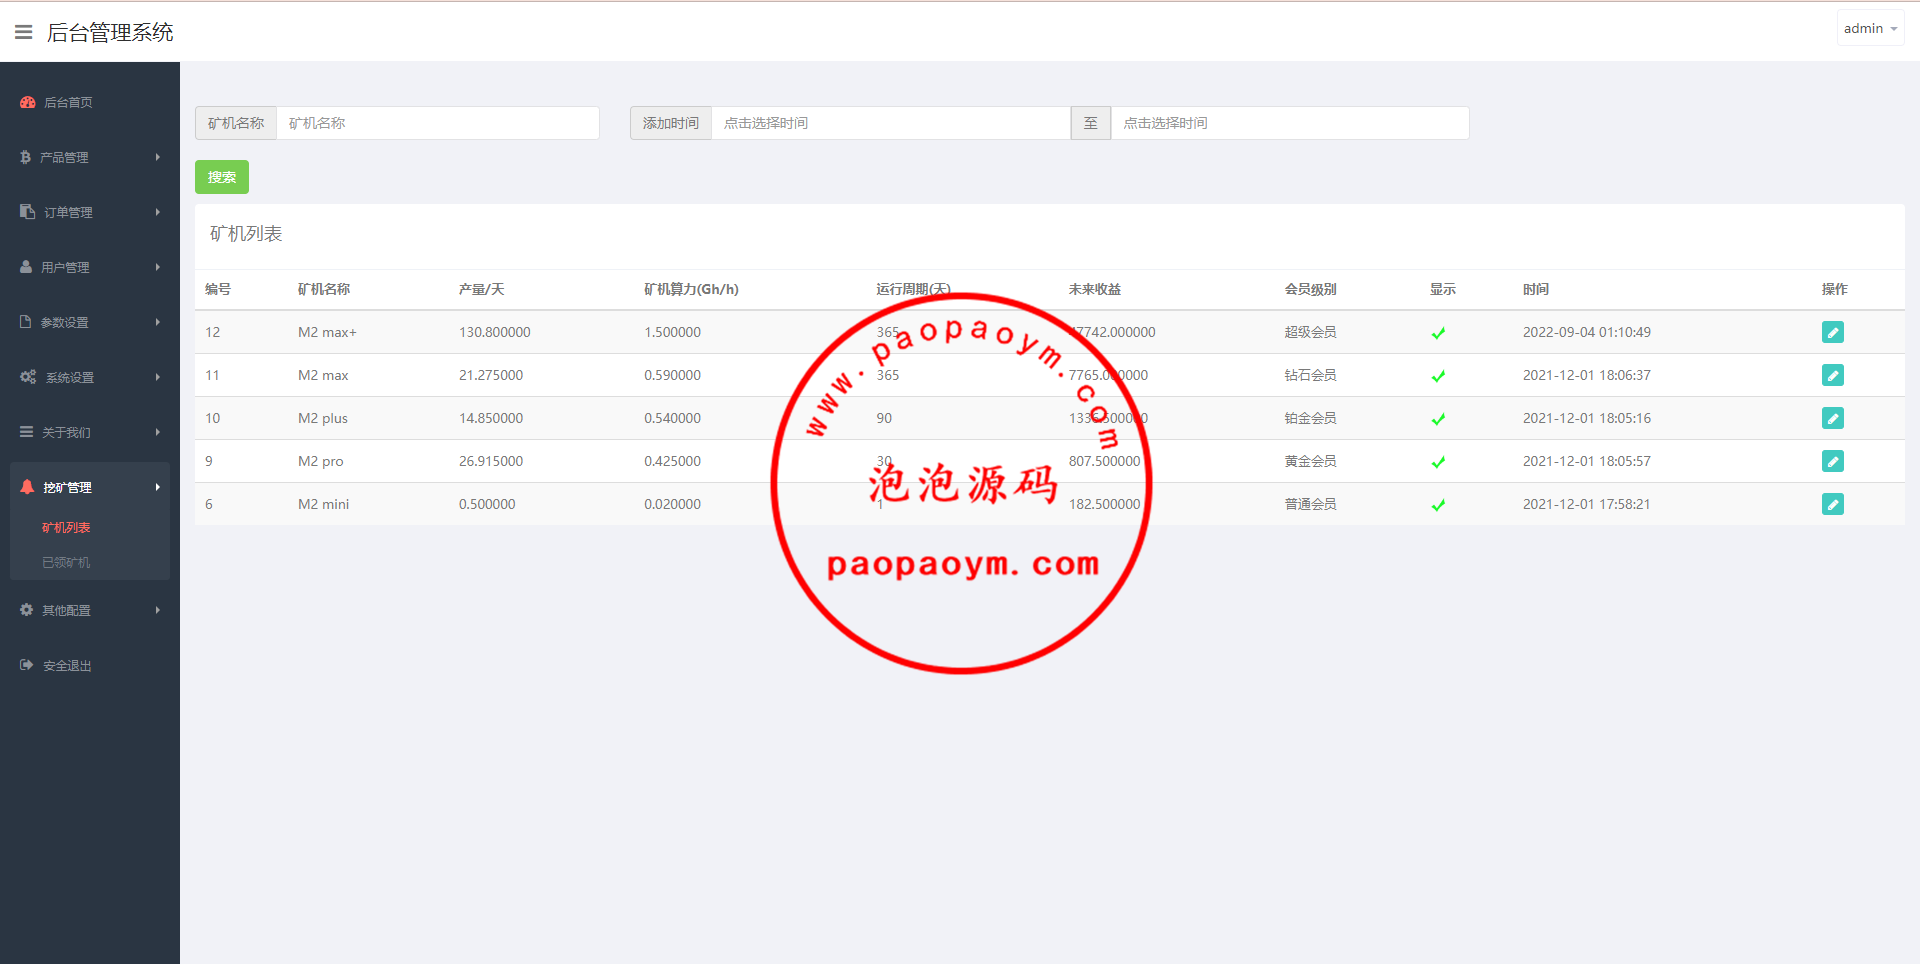Viewport: 1920px width, 964px height.
Task: Open 用户管理 menu label
Action: click(x=65, y=267)
